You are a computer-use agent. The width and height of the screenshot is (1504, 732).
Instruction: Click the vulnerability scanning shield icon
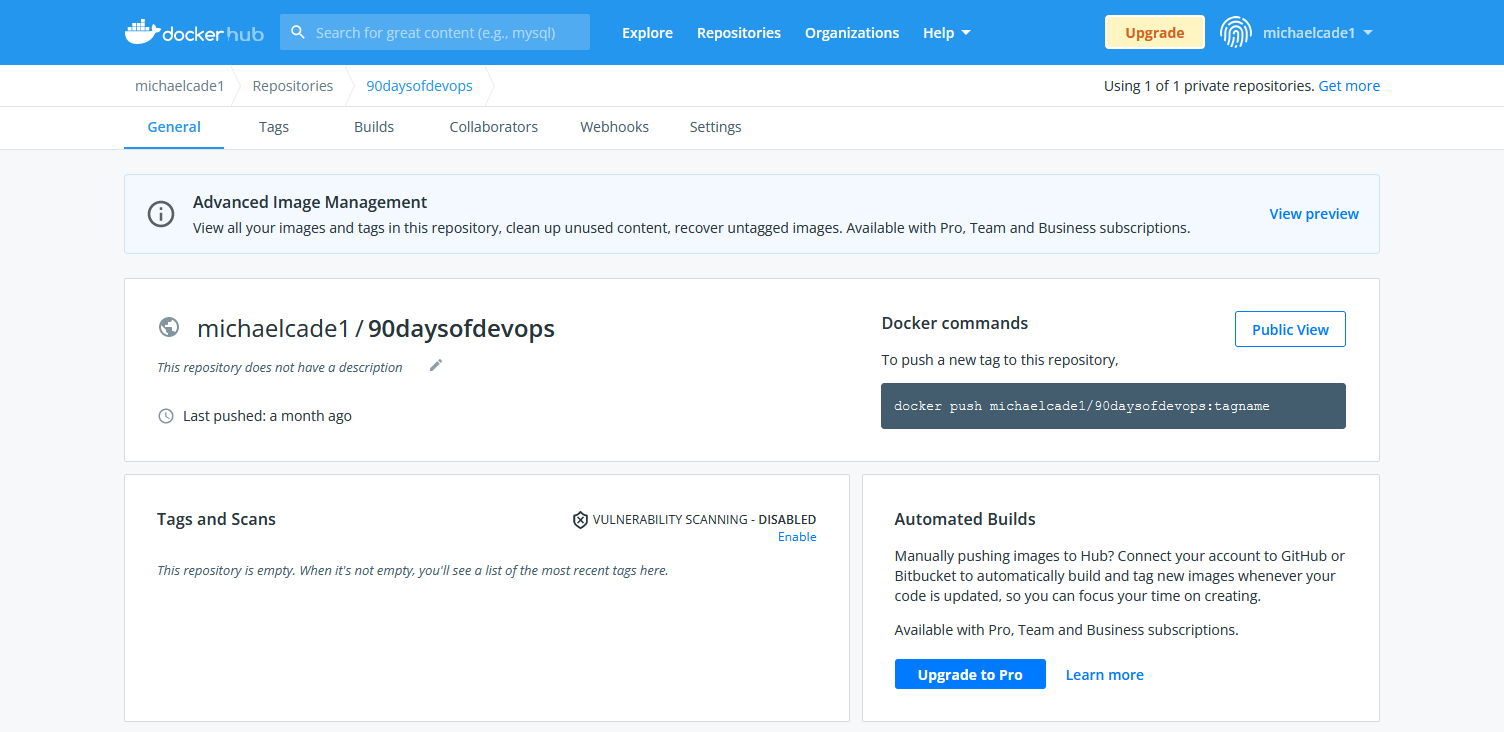(x=580, y=520)
